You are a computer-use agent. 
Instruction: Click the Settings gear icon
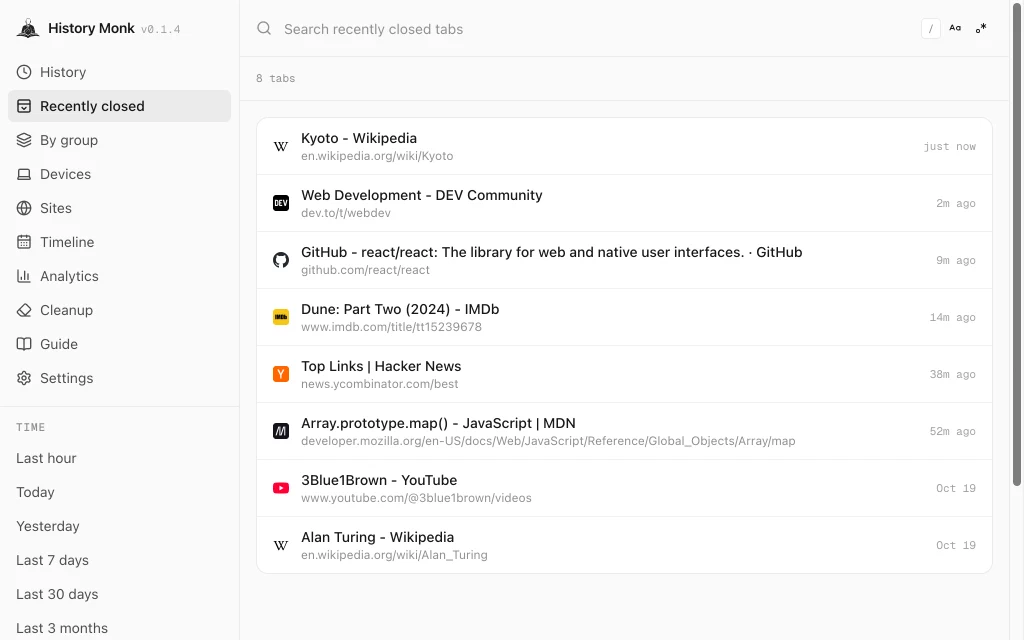24,377
